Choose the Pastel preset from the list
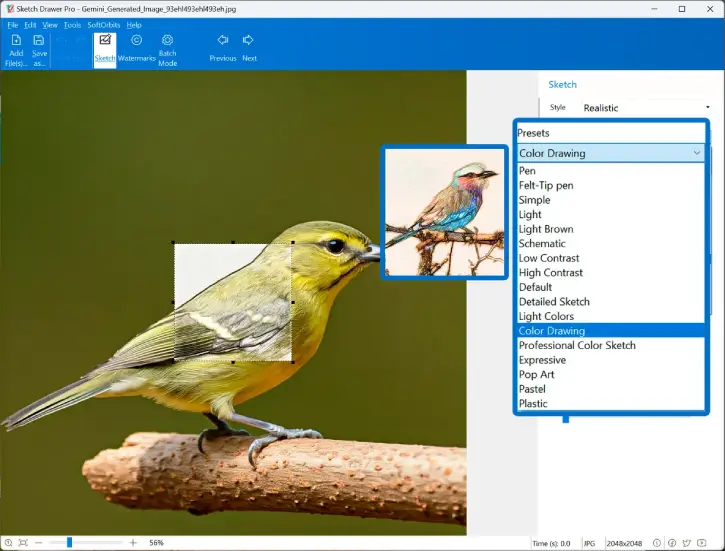The width and height of the screenshot is (725, 551). [x=533, y=389]
